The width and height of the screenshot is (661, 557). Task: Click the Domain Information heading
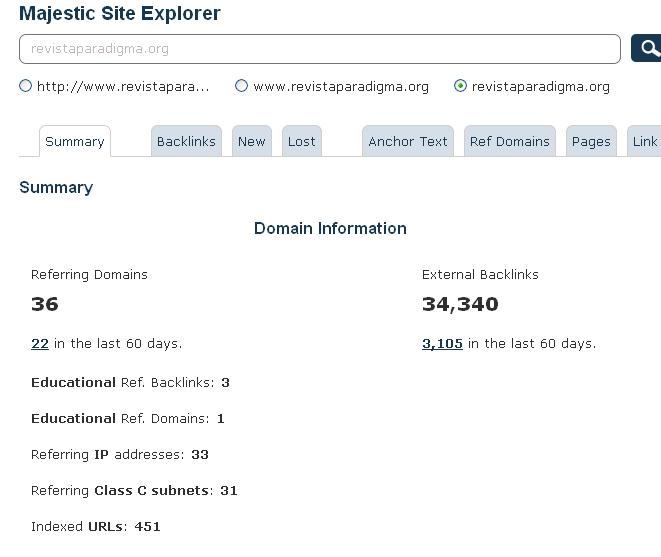pyautogui.click(x=330, y=228)
